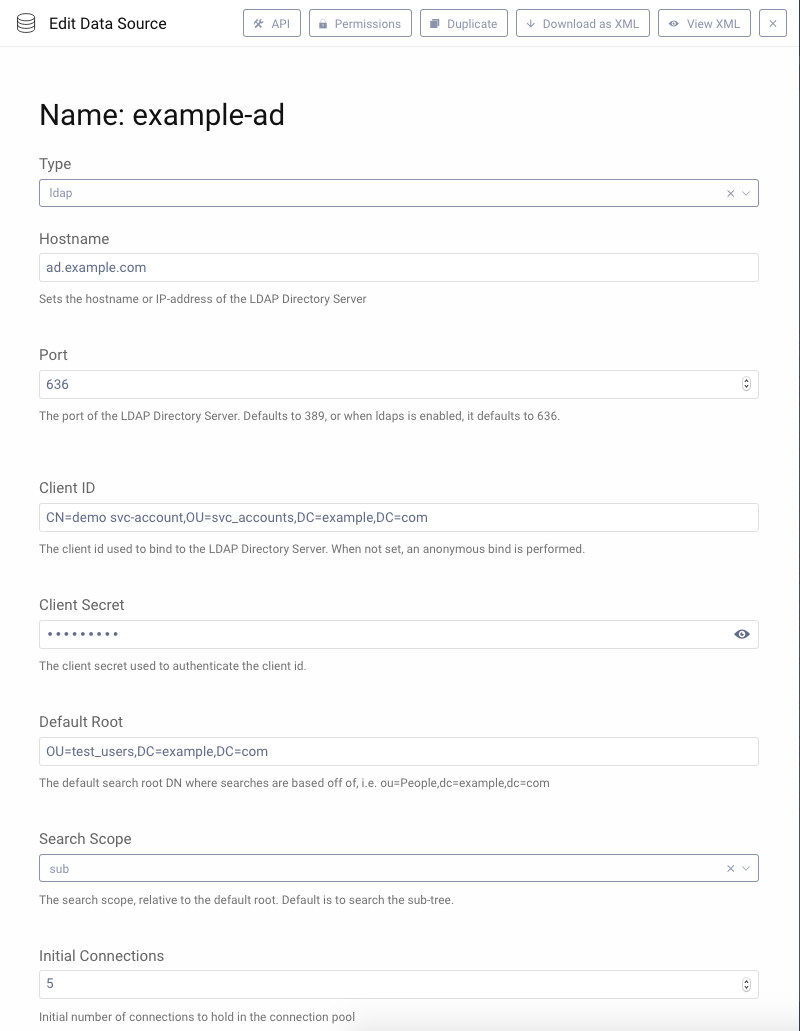The height and width of the screenshot is (1031, 800).
Task: Reveal the Client Secret value with the eye toggle
Action: [x=741, y=634]
